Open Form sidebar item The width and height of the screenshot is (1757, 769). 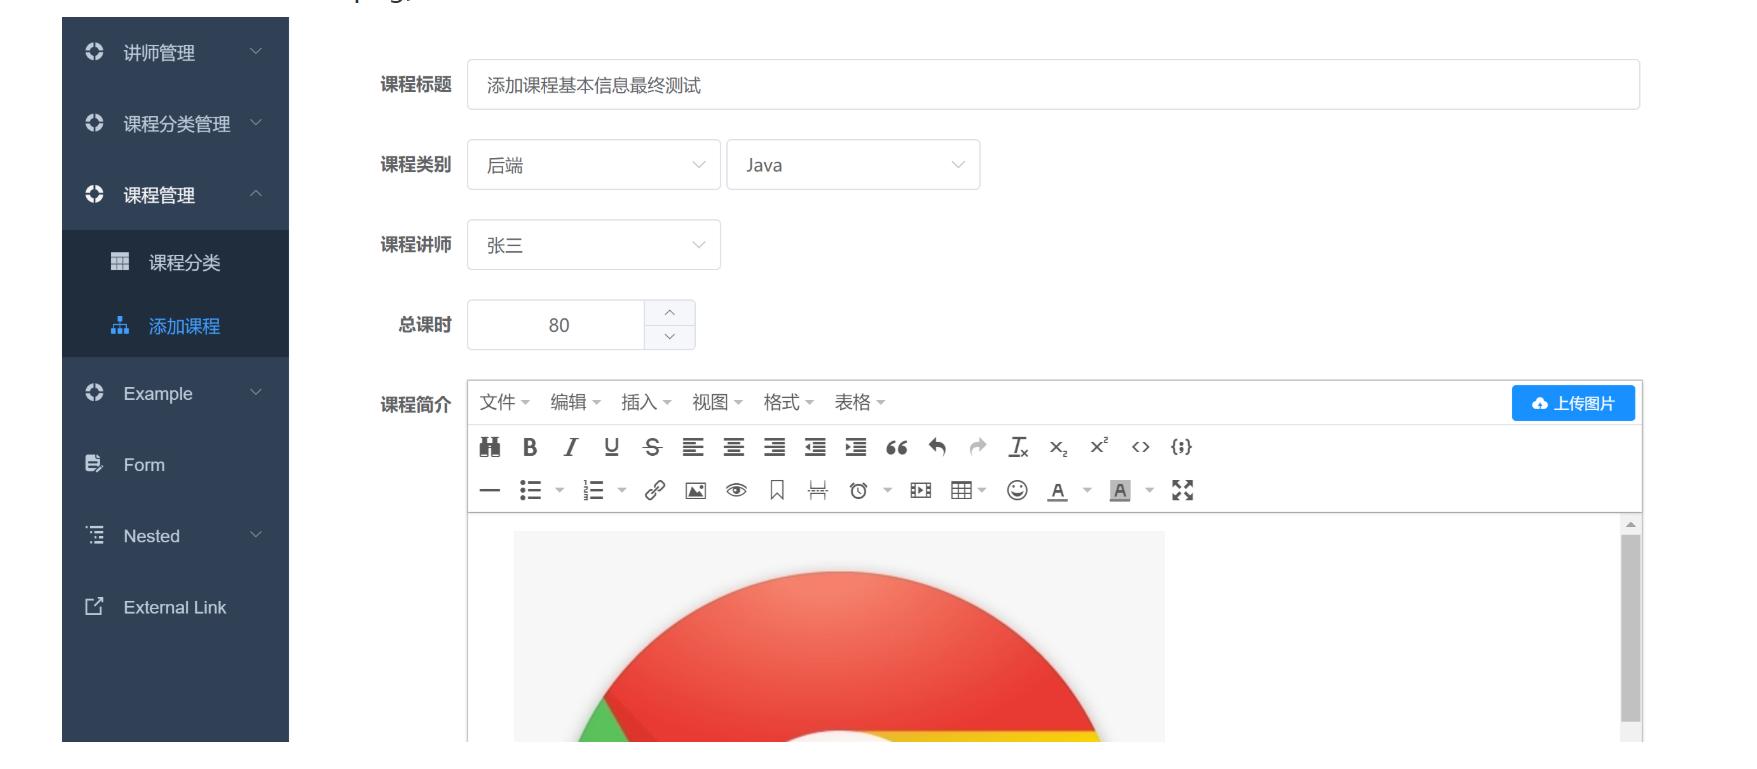pos(175,464)
